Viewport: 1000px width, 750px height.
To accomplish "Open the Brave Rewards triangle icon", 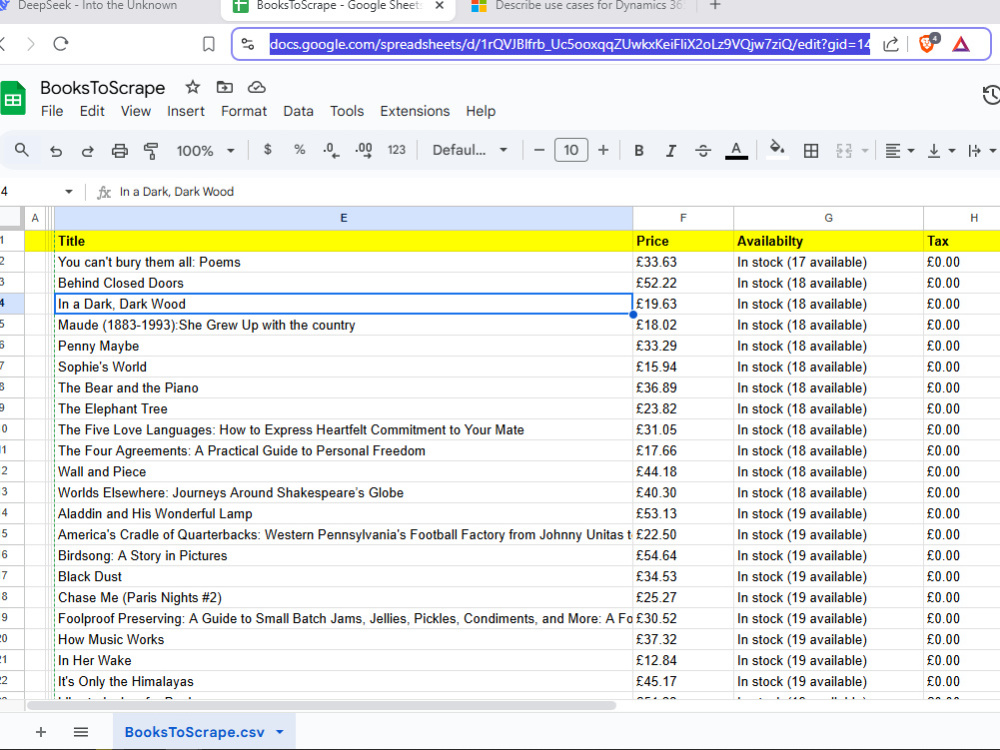I will coord(961,44).
